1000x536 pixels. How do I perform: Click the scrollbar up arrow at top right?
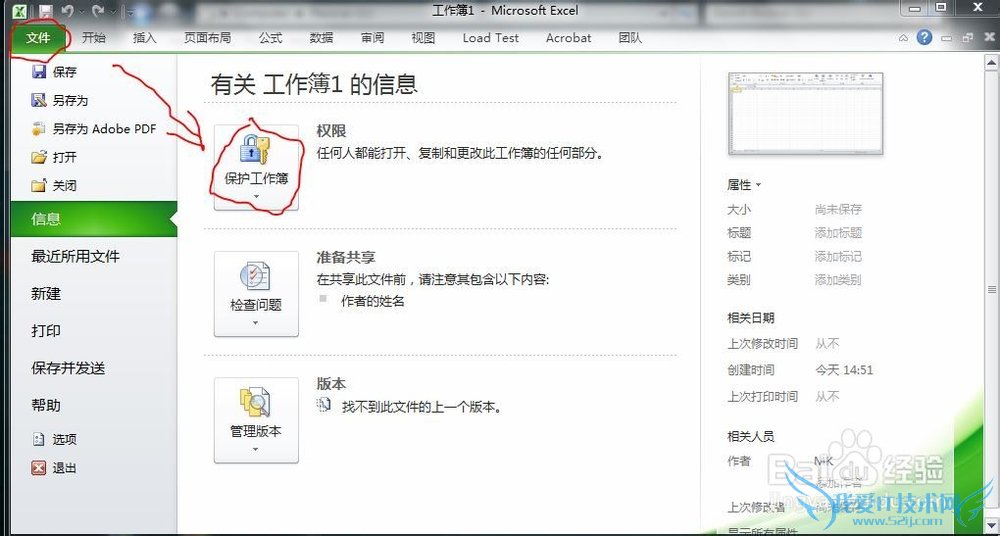pyautogui.click(x=991, y=63)
